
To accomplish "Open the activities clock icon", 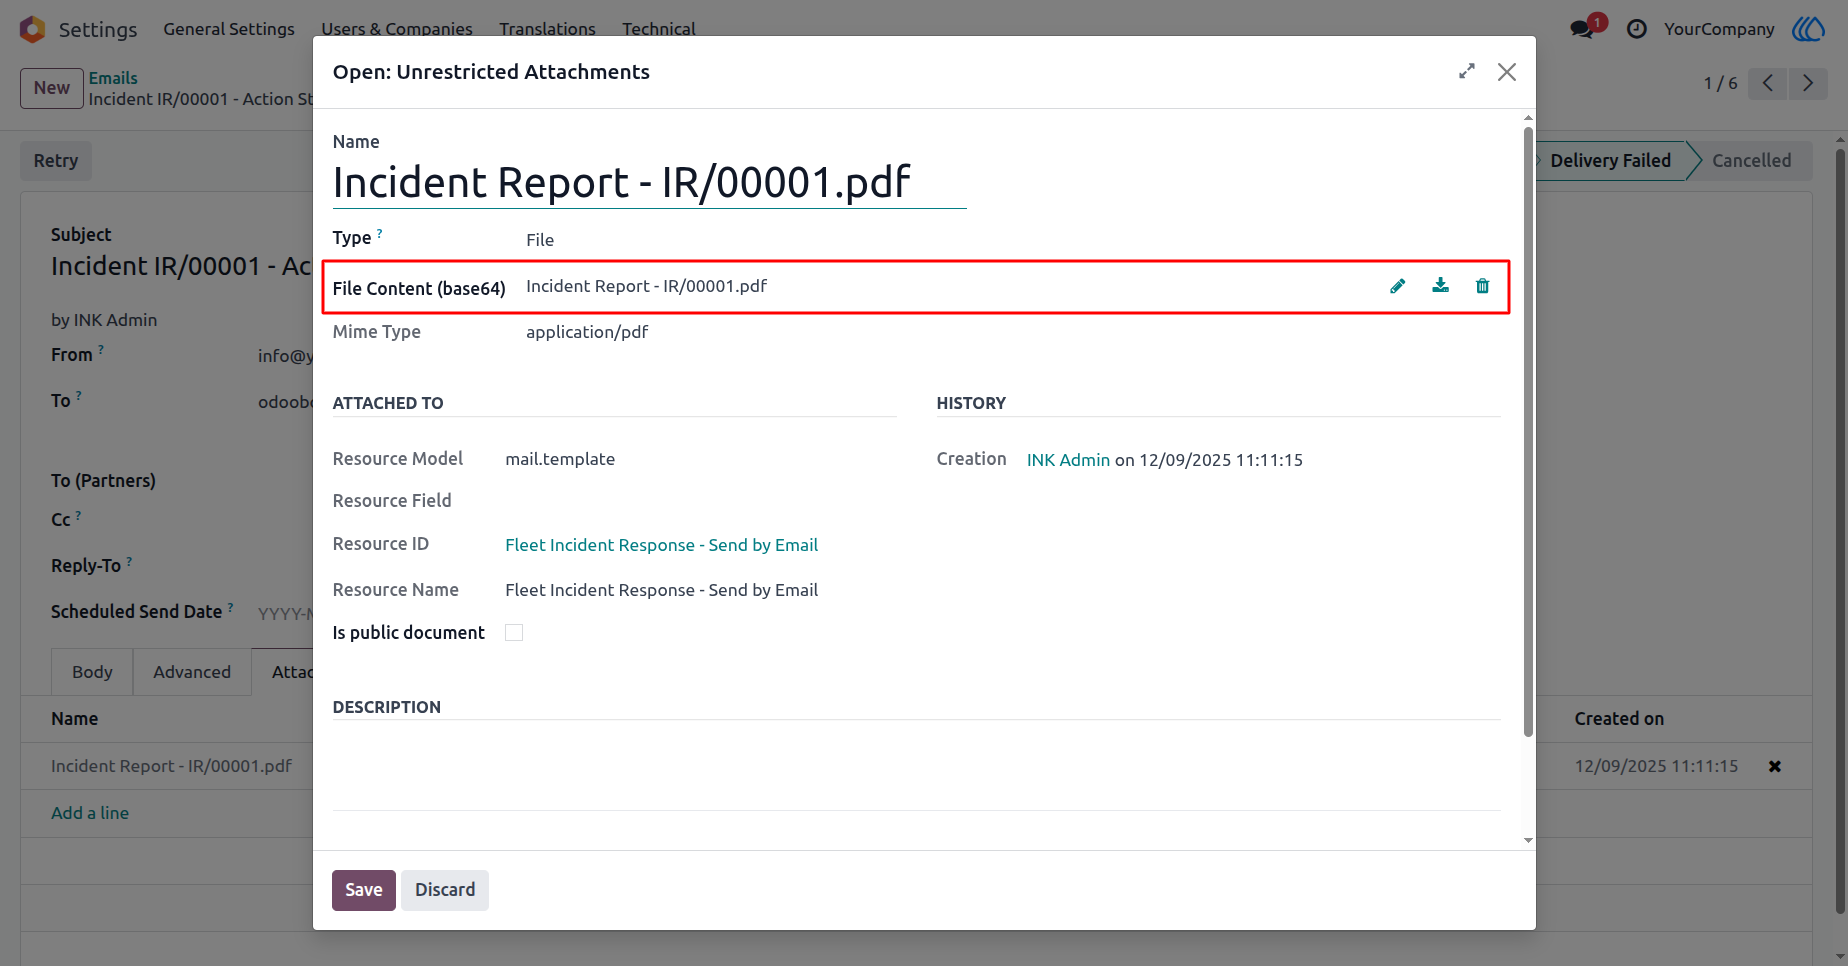I will tap(1637, 29).
